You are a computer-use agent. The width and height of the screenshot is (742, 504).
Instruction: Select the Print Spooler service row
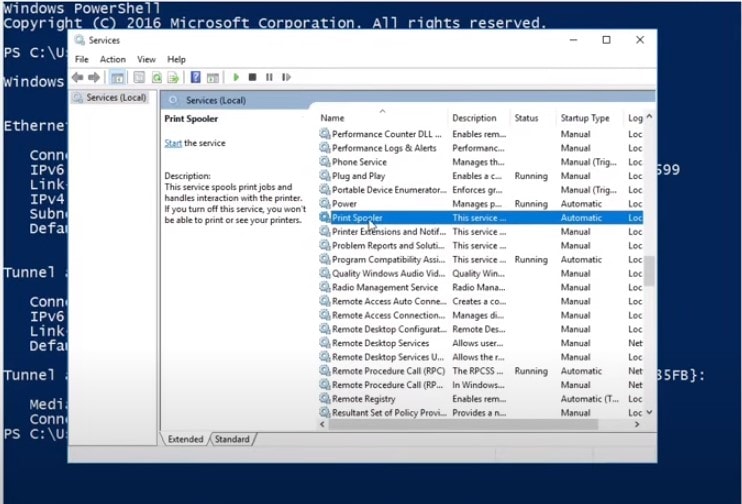[x=481, y=217]
